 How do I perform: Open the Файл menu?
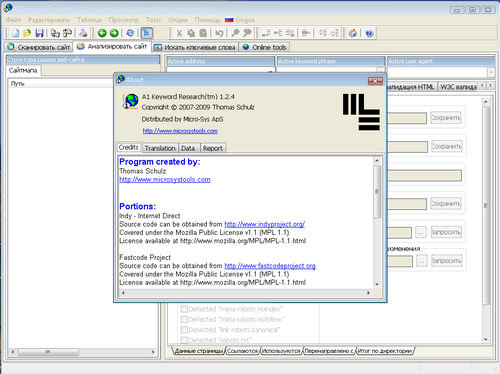click(13, 20)
